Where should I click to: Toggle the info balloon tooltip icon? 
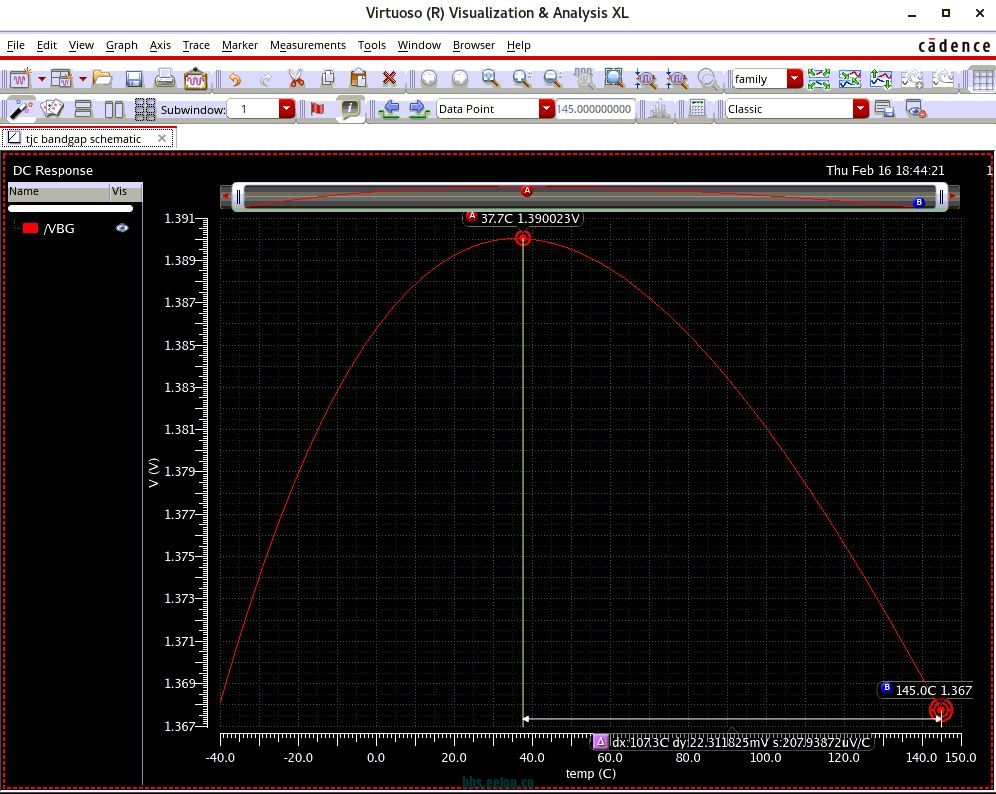[x=350, y=109]
